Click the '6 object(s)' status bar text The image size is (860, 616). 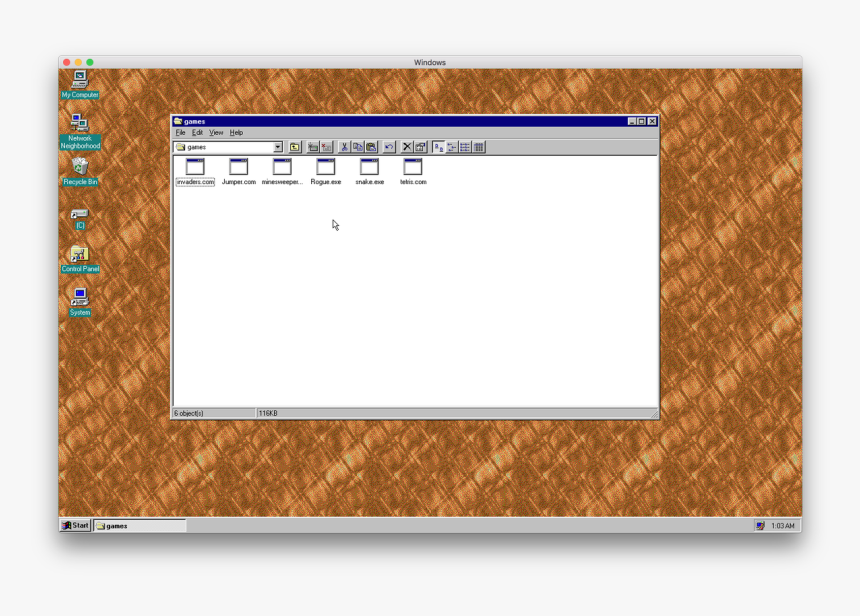(x=189, y=413)
